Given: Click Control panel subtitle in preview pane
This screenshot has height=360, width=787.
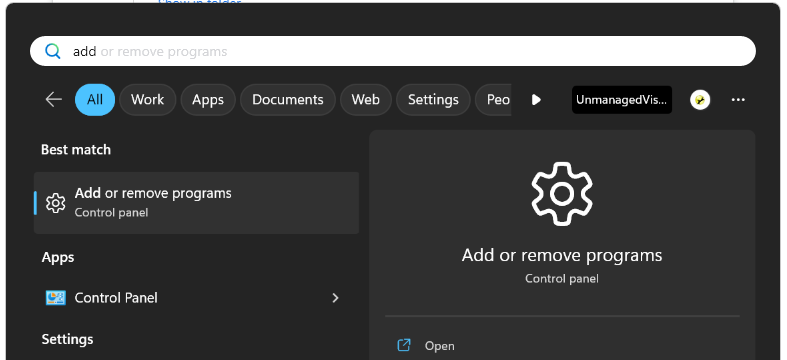Looking at the screenshot, I should tap(562, 278).
